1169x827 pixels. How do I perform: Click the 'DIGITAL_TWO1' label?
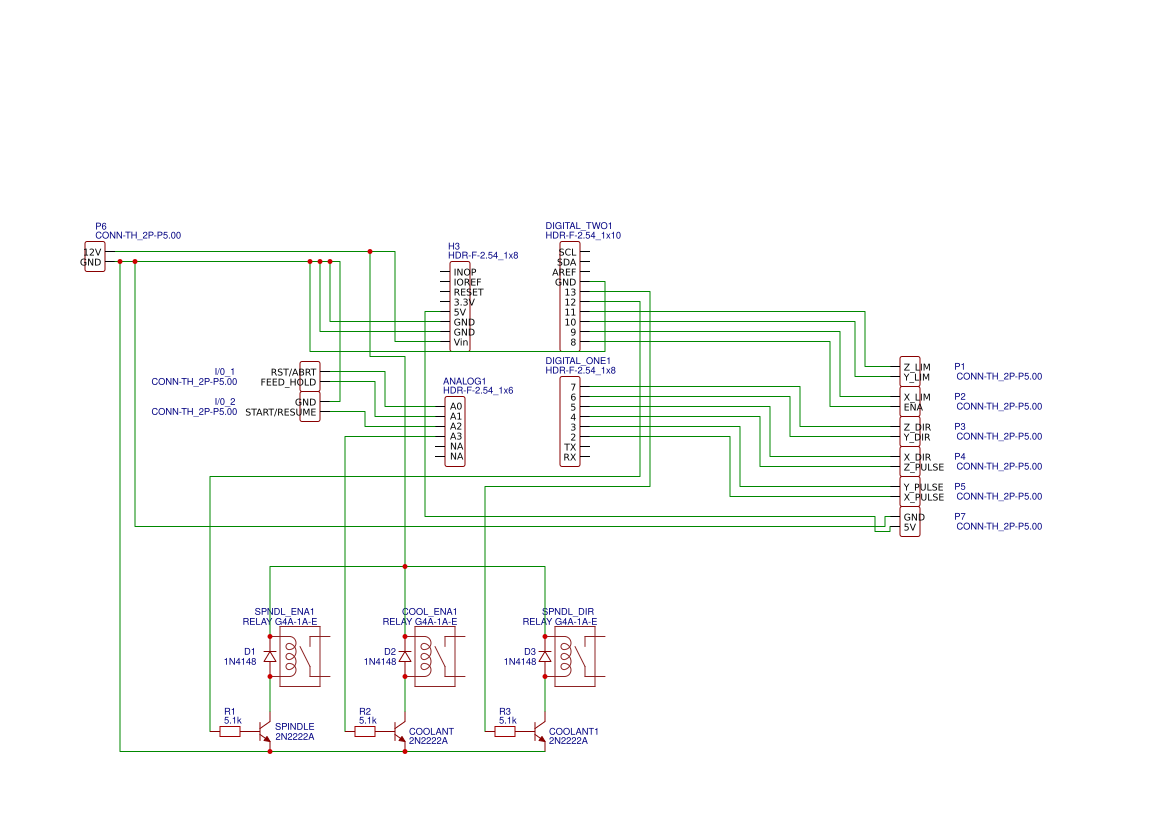coord(579,225)
